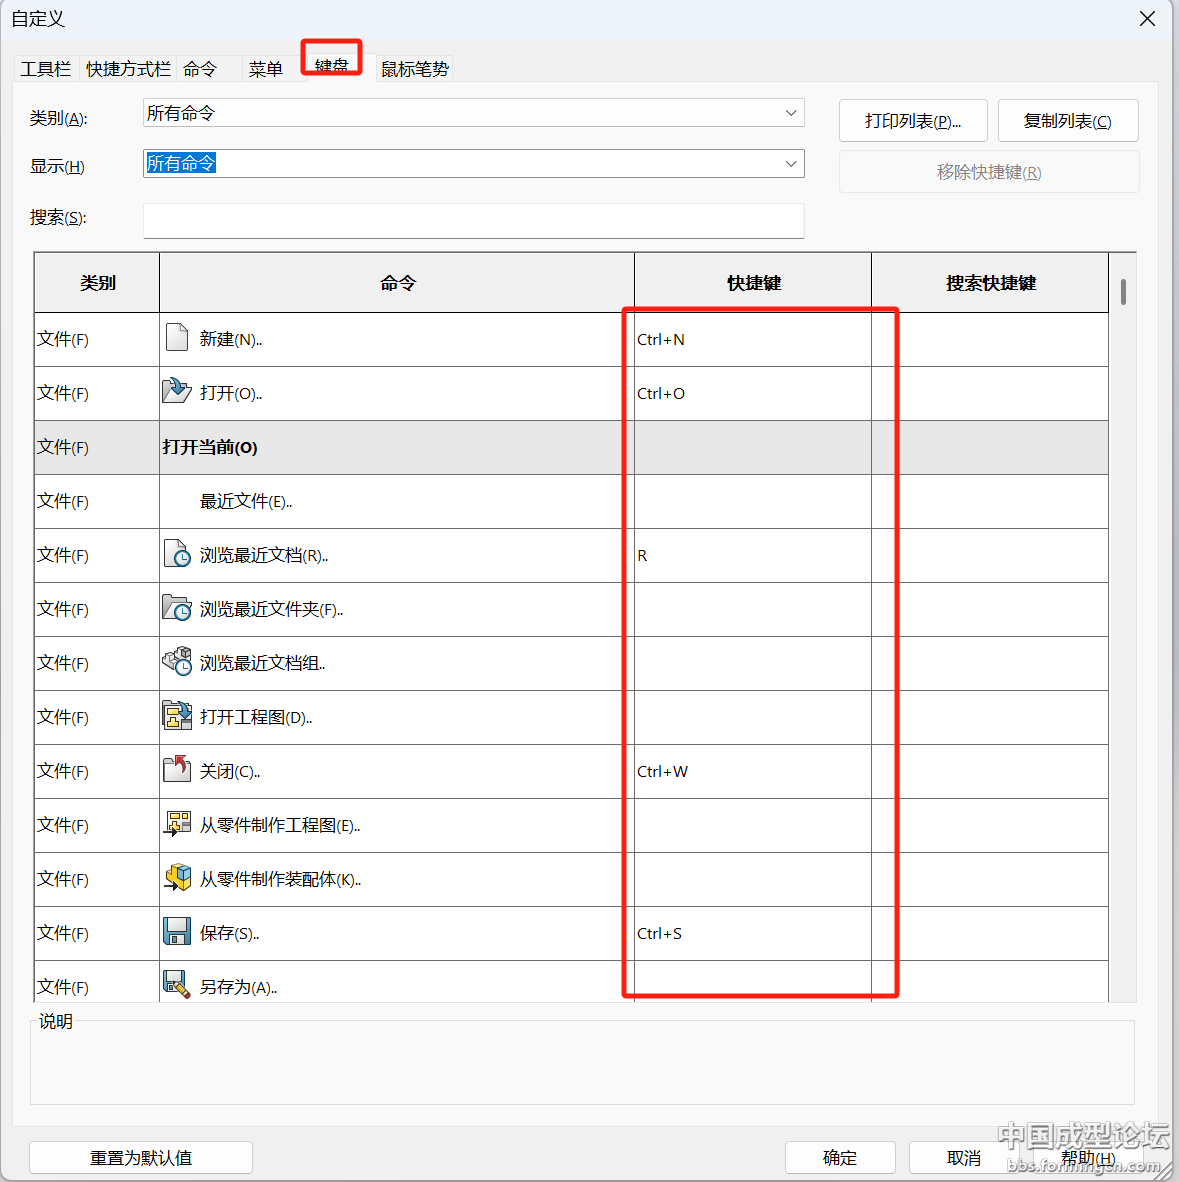This screenshot has height=1182, width=1179.
Task: Select the 浏览最近文档(R).. command text
Action: tap(264, 556)
